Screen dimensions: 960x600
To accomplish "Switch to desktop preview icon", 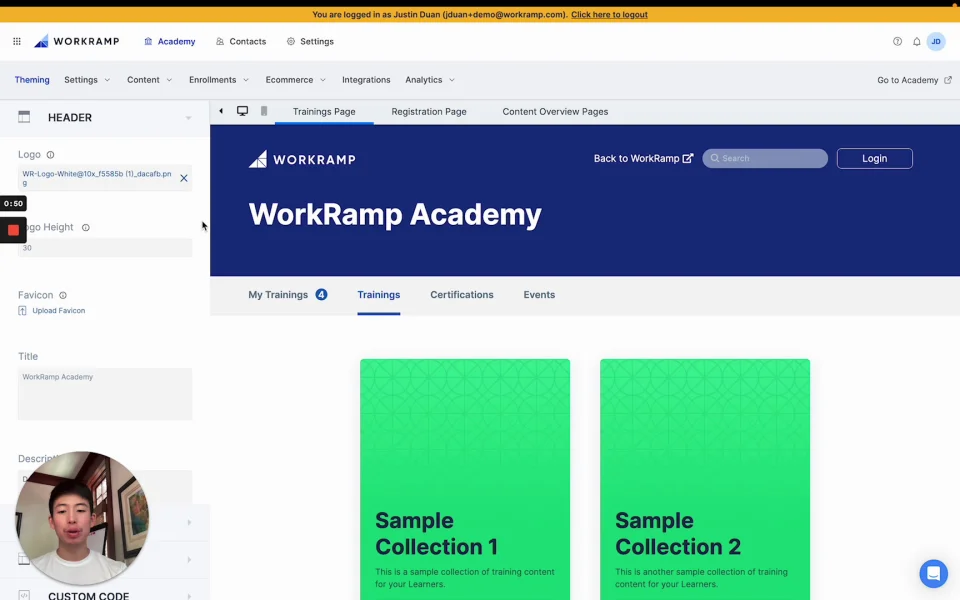I will [x=242, y=111].
